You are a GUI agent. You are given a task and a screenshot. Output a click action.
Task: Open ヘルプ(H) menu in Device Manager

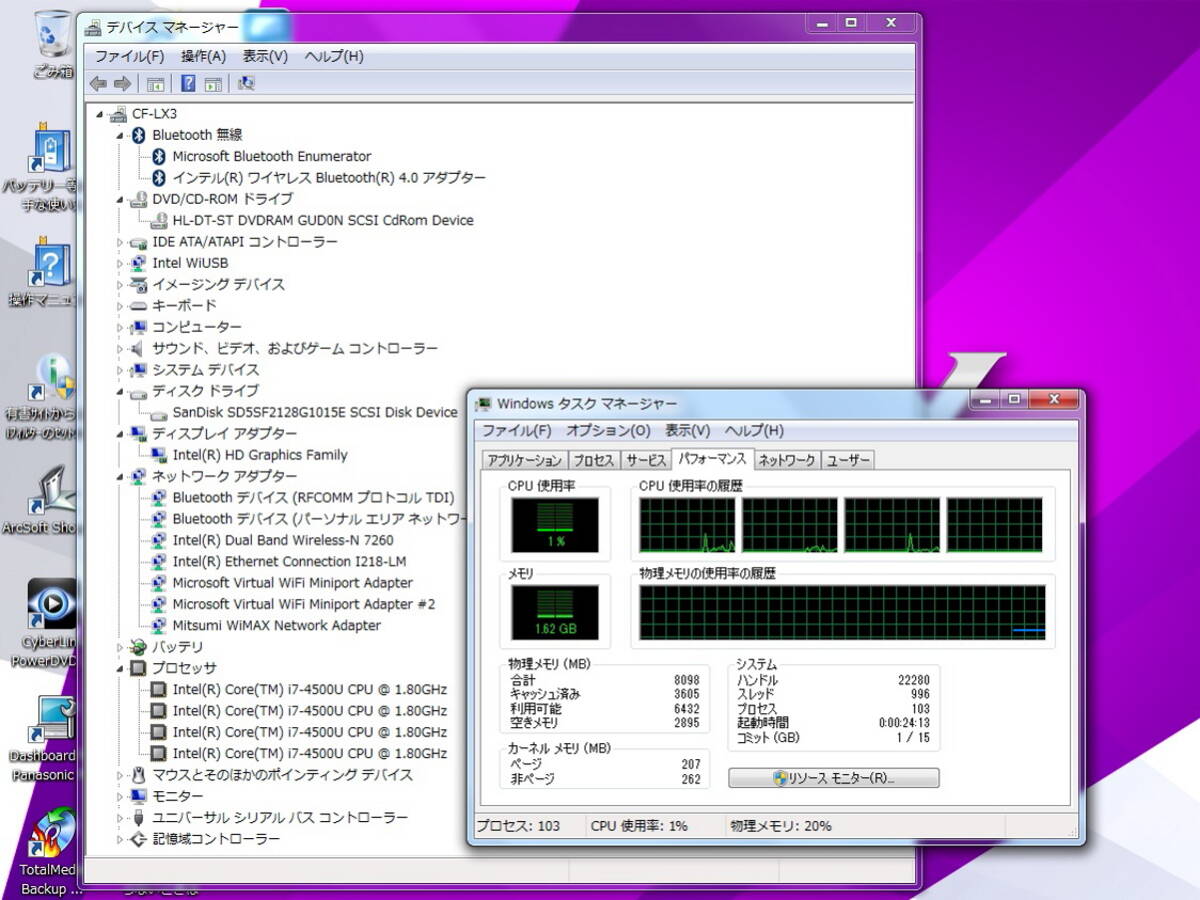334,56
